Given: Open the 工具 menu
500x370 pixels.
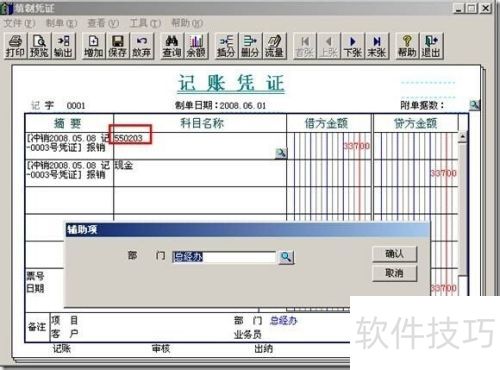Looking at the screenshot, I should click(145, 23).
